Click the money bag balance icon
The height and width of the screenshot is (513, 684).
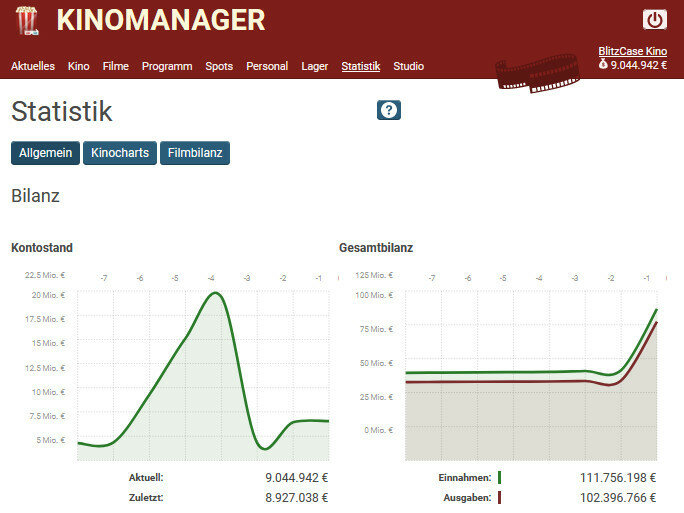click(x=603, y=65)
